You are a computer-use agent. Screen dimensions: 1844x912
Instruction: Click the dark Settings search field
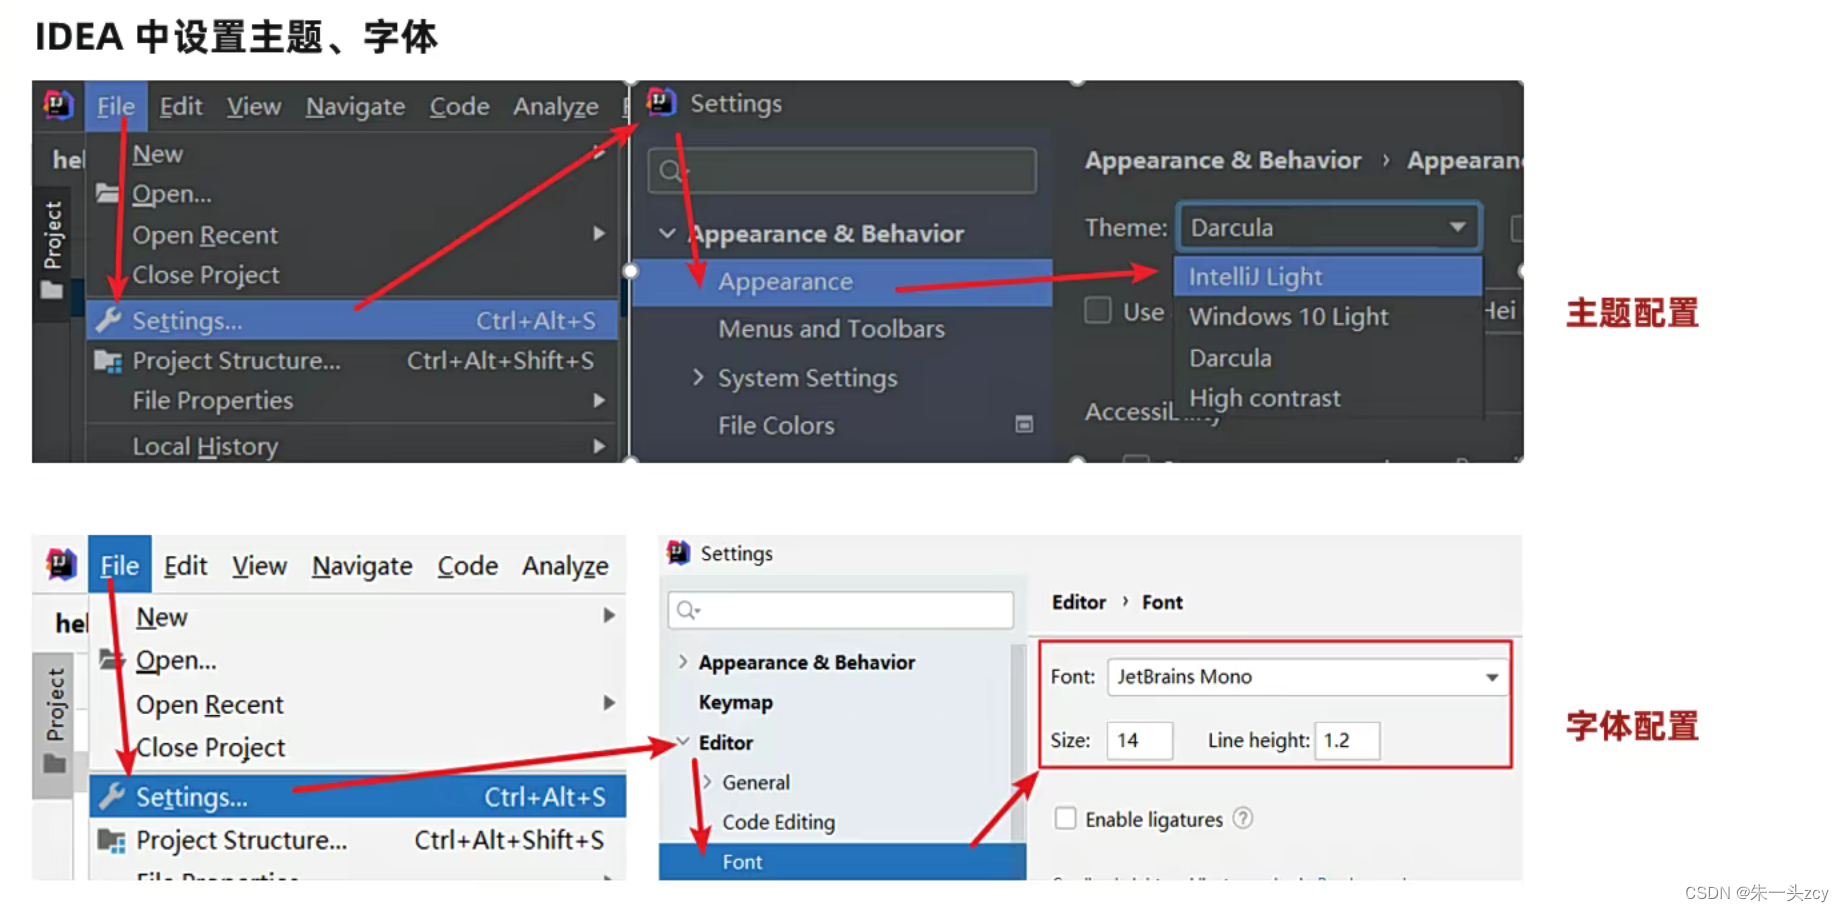[x=842, y=171]
